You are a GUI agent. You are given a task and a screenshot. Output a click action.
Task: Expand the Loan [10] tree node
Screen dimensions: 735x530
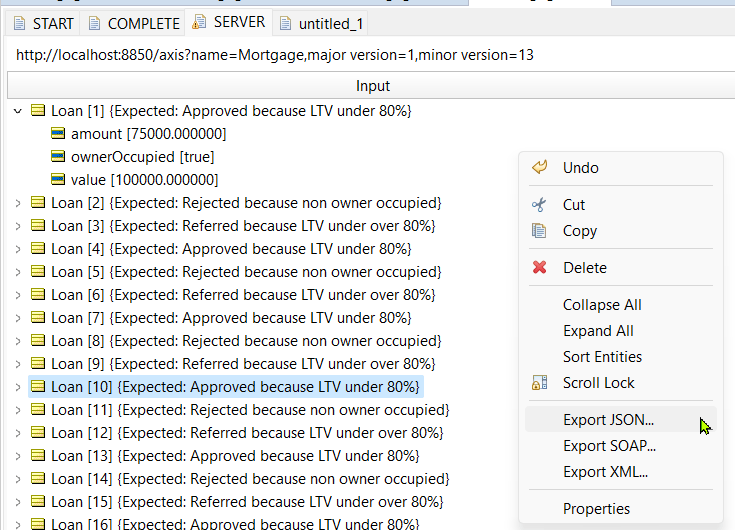click(x=17, y=387)
